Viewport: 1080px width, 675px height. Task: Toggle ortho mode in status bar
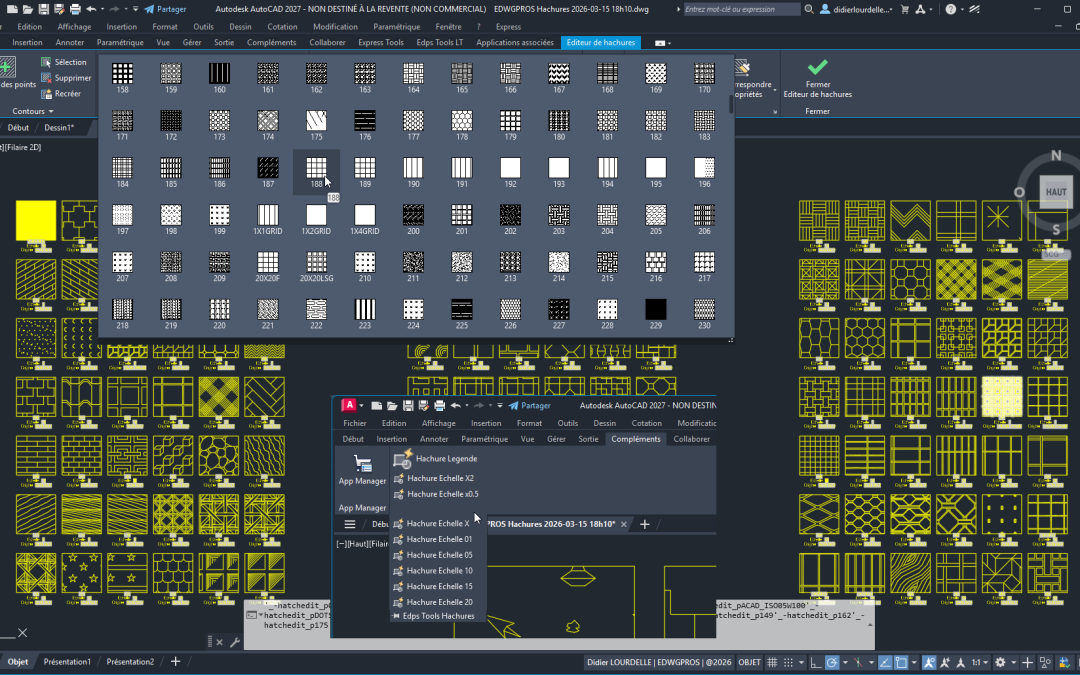[816, 663]
